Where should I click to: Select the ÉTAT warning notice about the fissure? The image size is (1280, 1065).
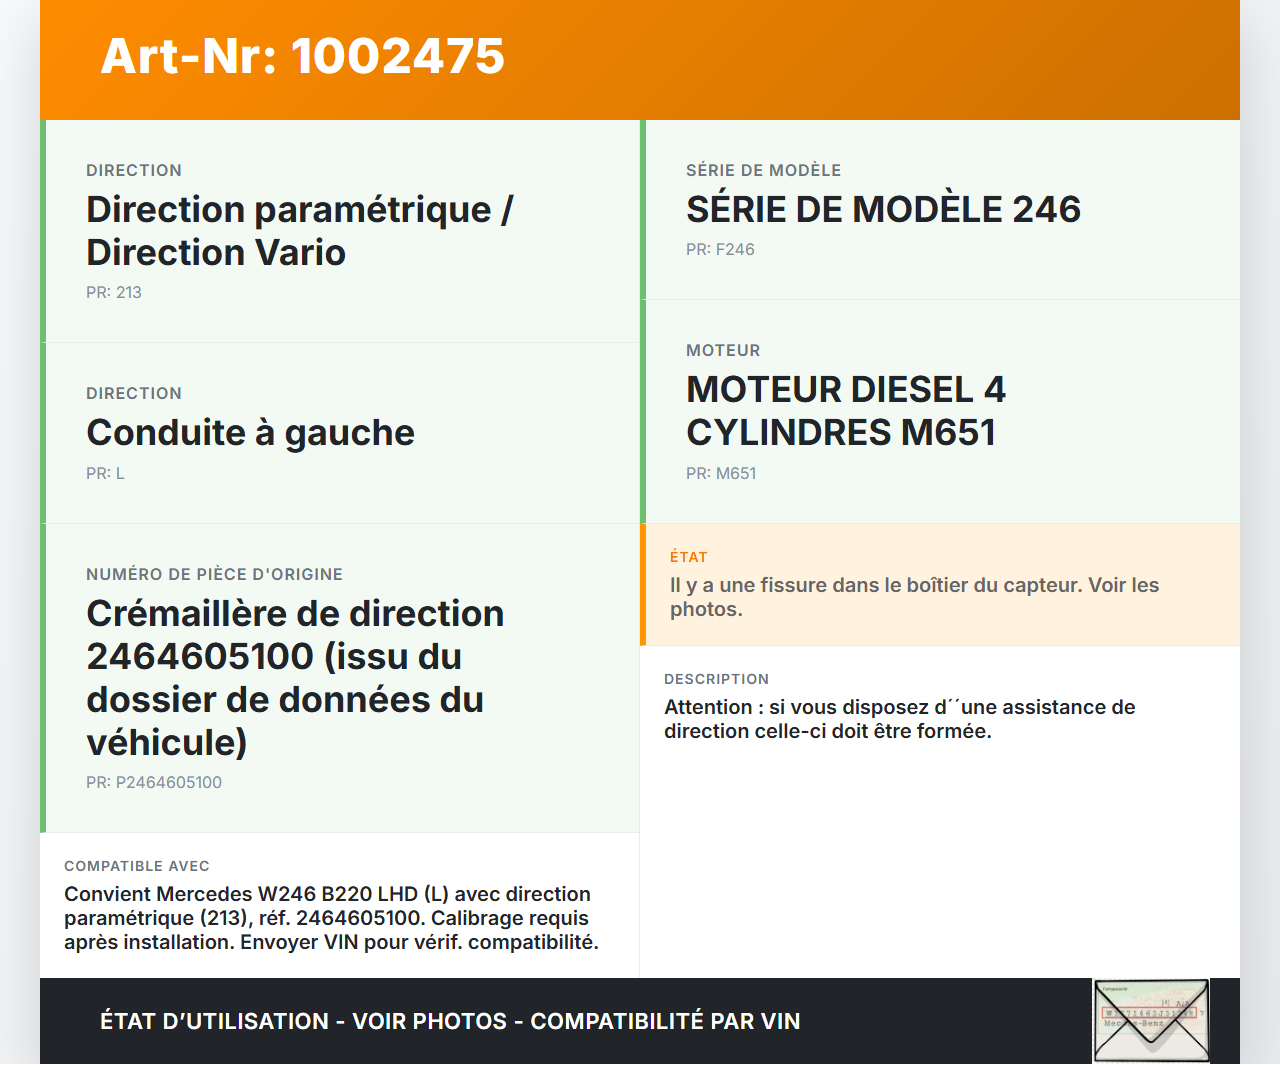pos(940,585)
